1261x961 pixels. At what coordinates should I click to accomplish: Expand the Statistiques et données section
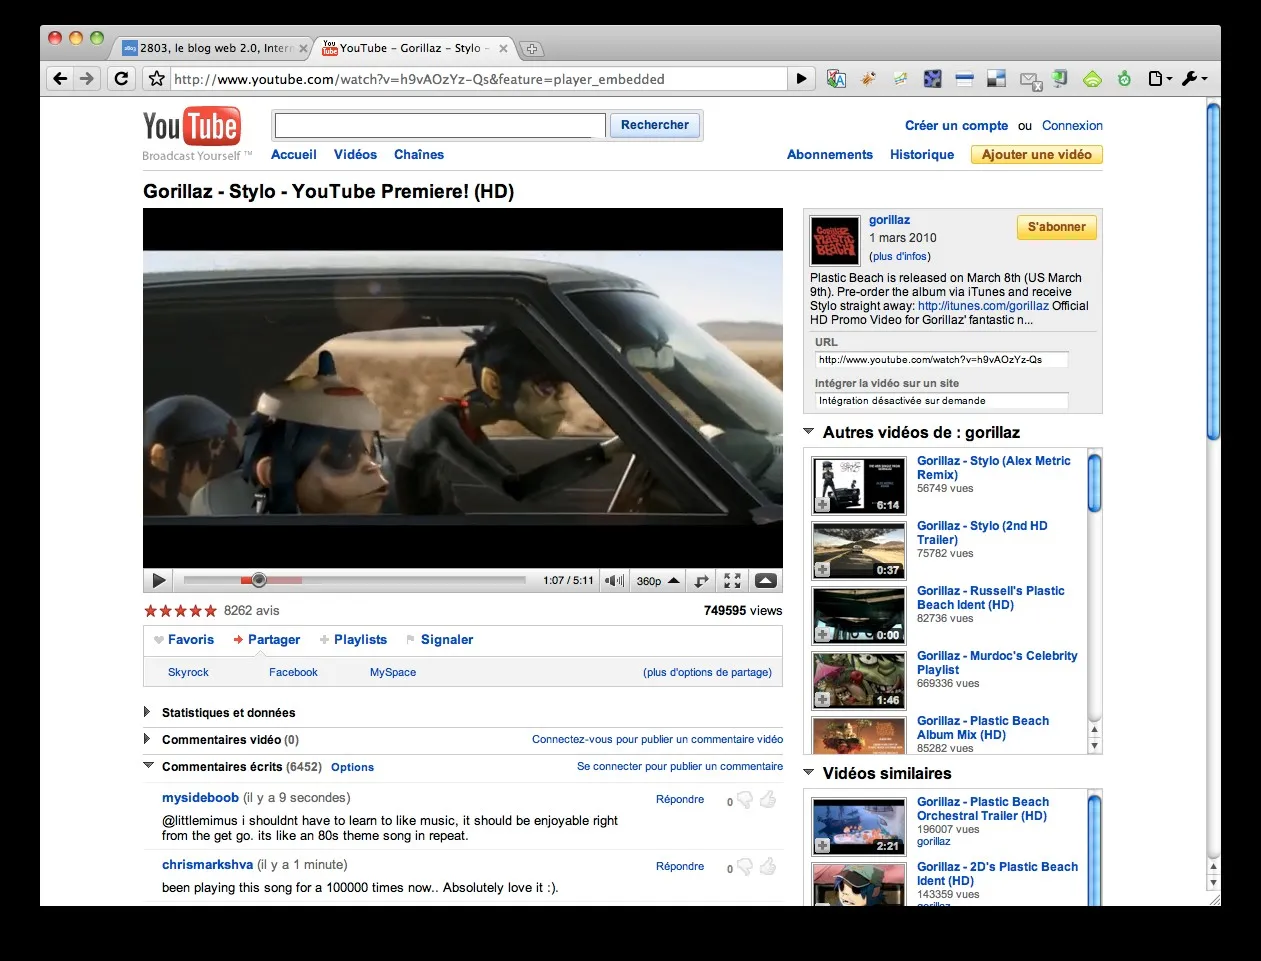[x=147, y=712]
